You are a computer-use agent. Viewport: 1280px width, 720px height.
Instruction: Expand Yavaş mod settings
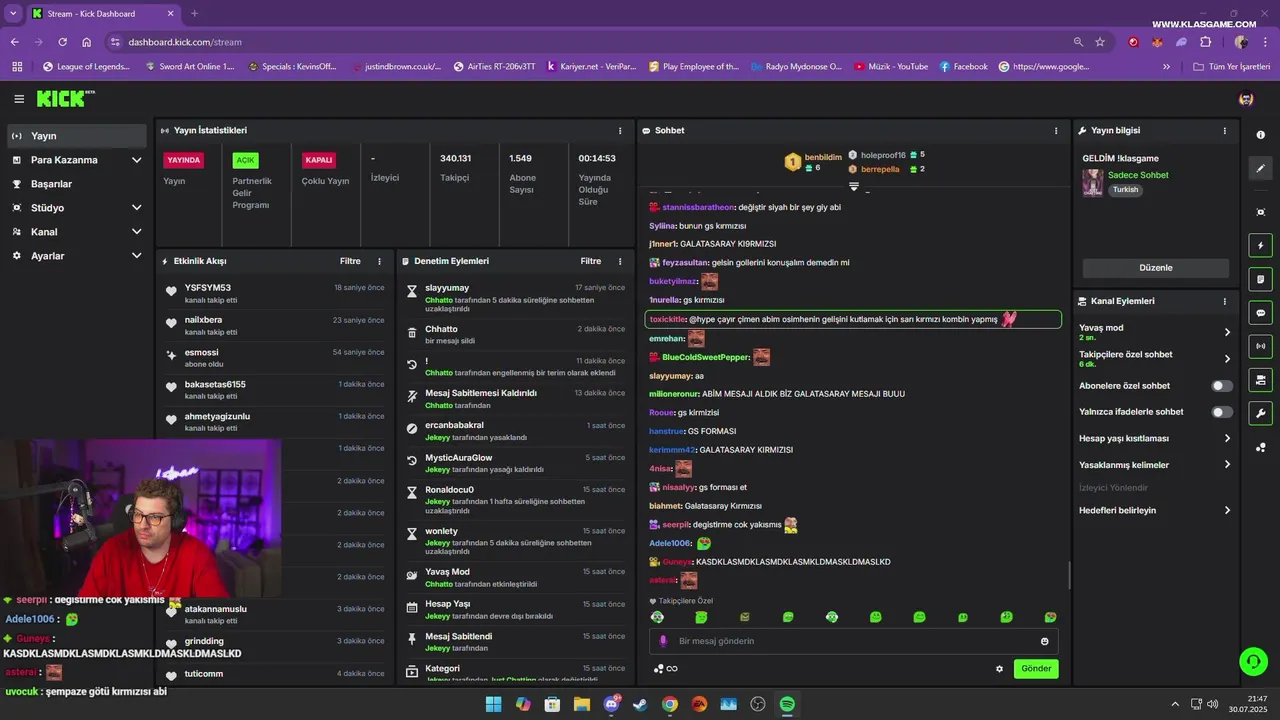coord(1155,332)
